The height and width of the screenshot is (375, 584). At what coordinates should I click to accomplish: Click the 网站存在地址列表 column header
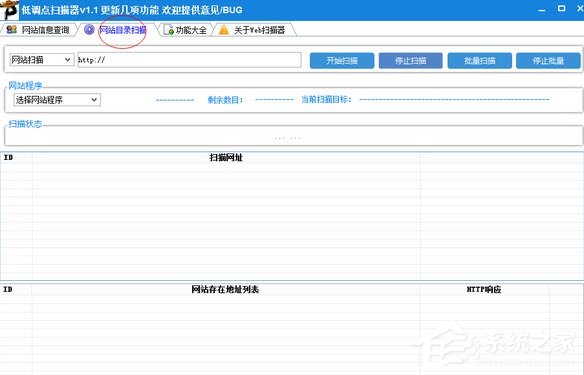click(x=225, y=289)
